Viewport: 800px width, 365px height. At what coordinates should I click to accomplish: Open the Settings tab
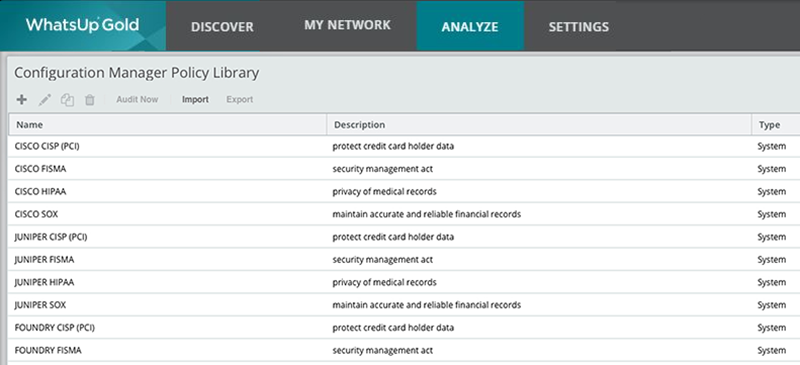pyautogui.click(x=579, y=27)
